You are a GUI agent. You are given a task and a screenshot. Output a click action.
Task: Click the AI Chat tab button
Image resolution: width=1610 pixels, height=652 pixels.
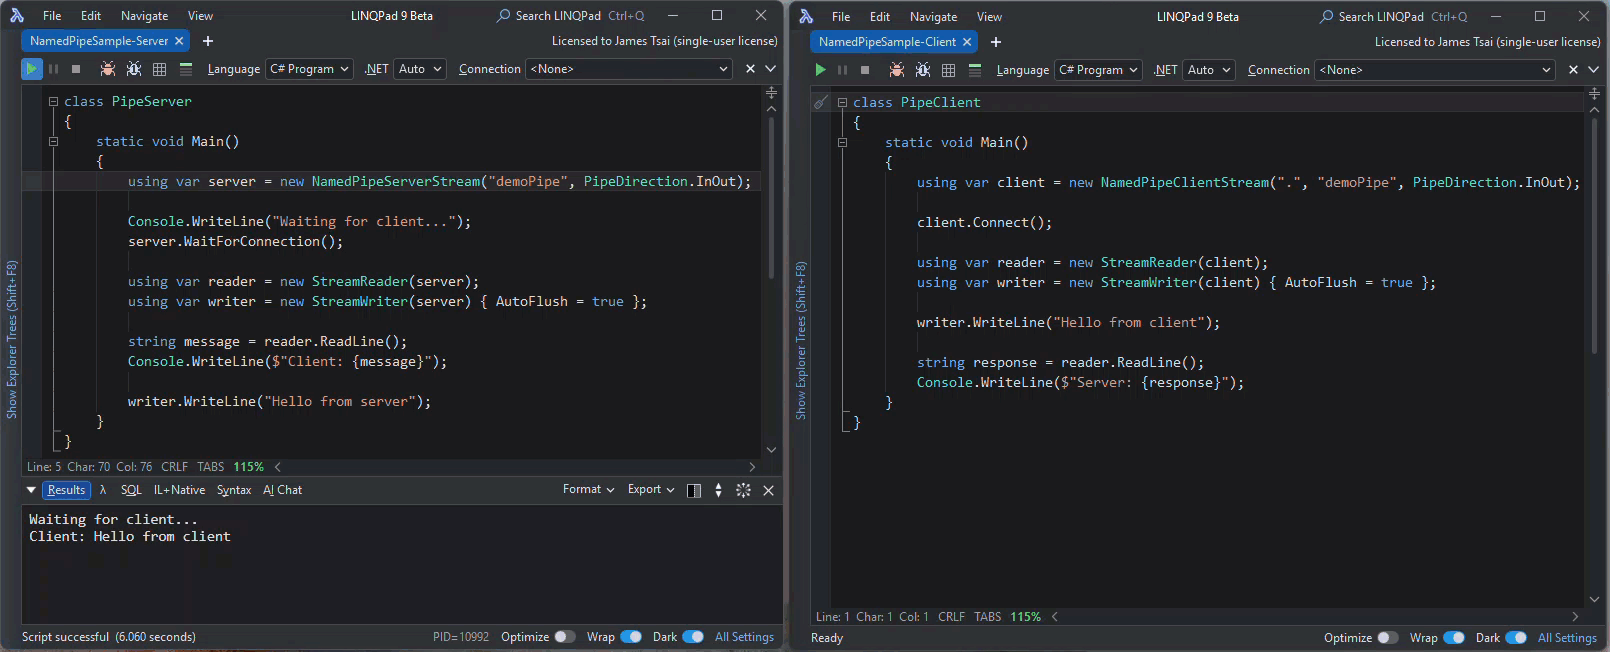point(282,490)
